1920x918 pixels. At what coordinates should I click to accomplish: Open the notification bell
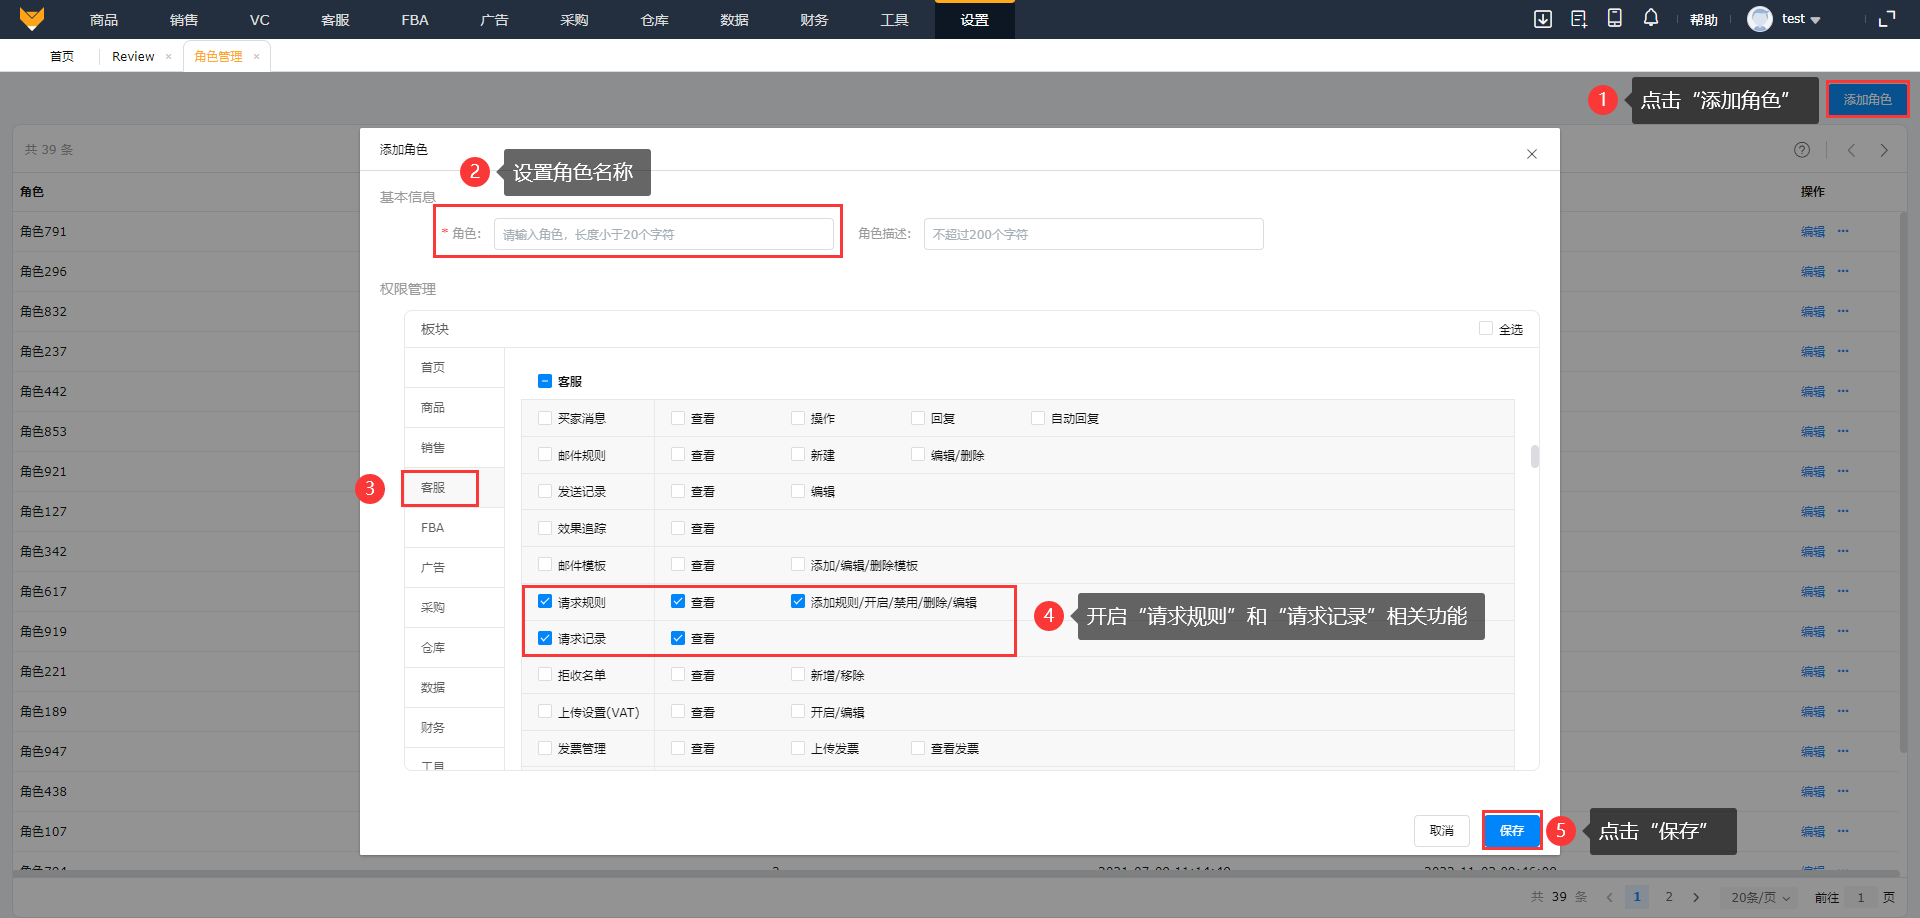(x=1651, y=18)
